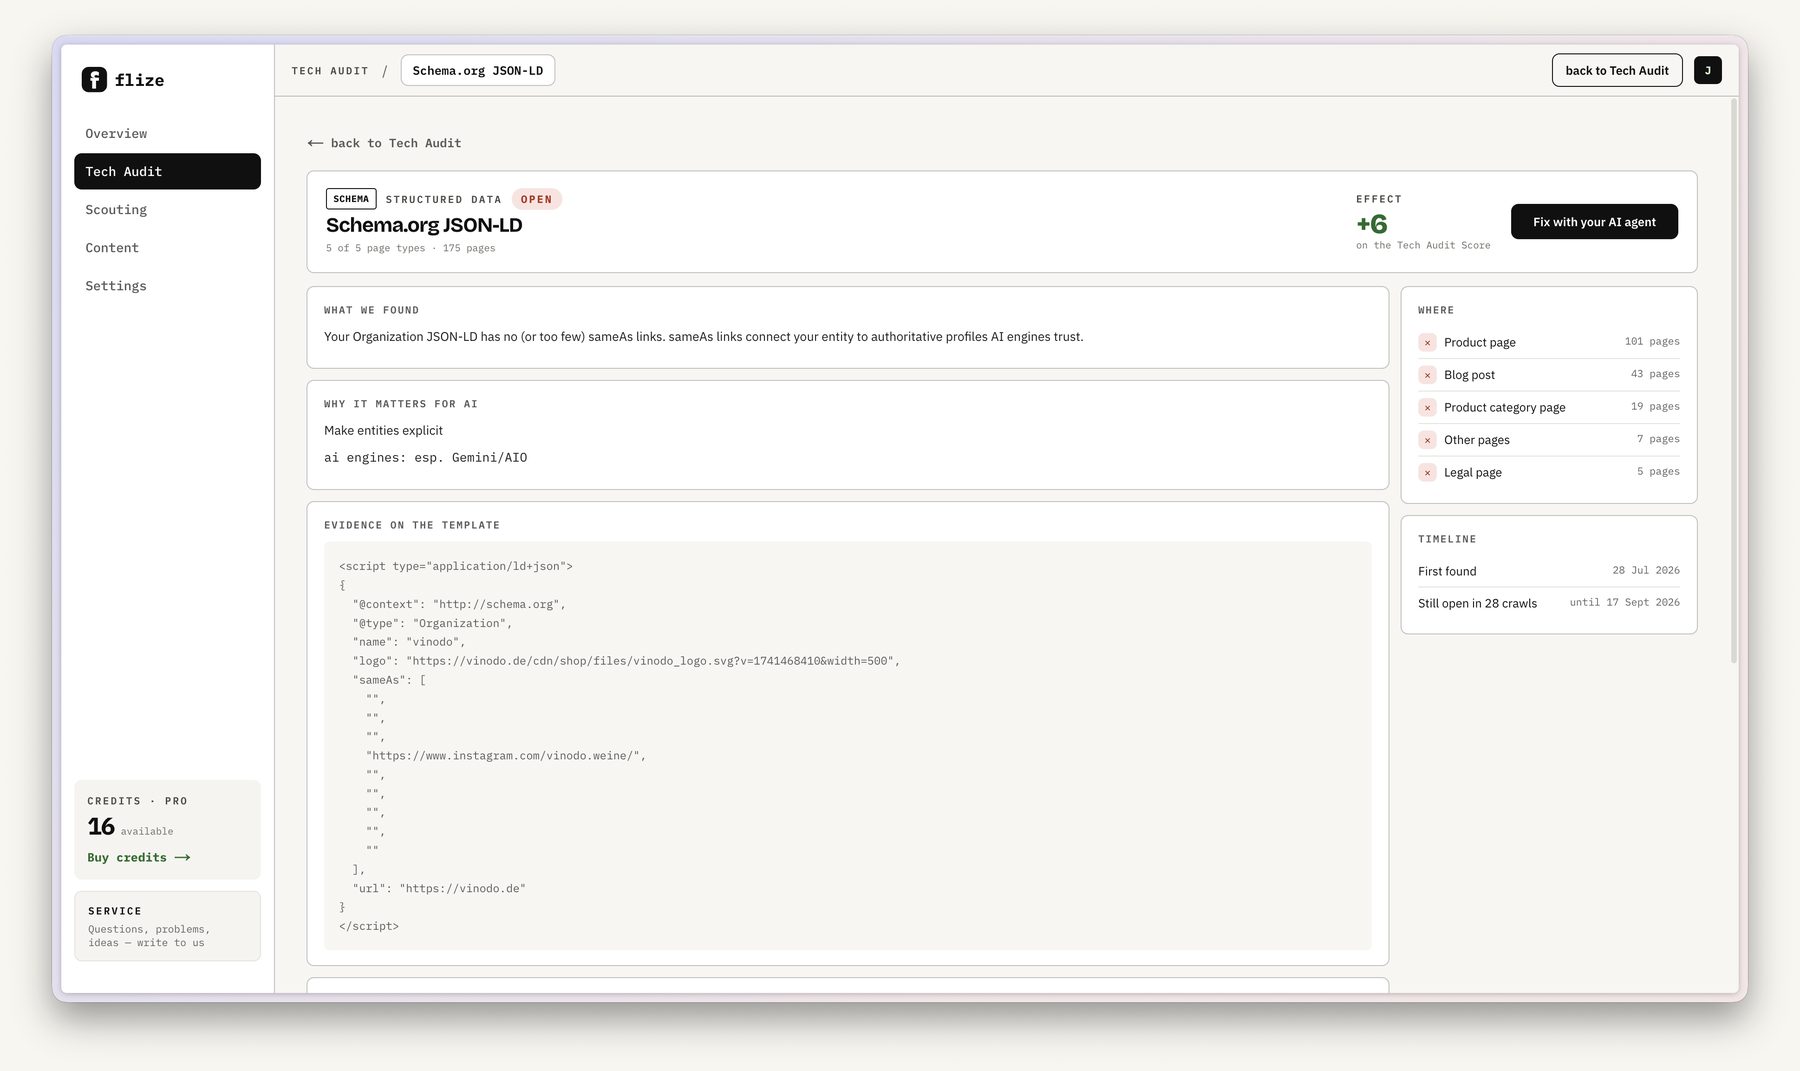
Task: Click the flize logo icon
Action: click(94, 80)
